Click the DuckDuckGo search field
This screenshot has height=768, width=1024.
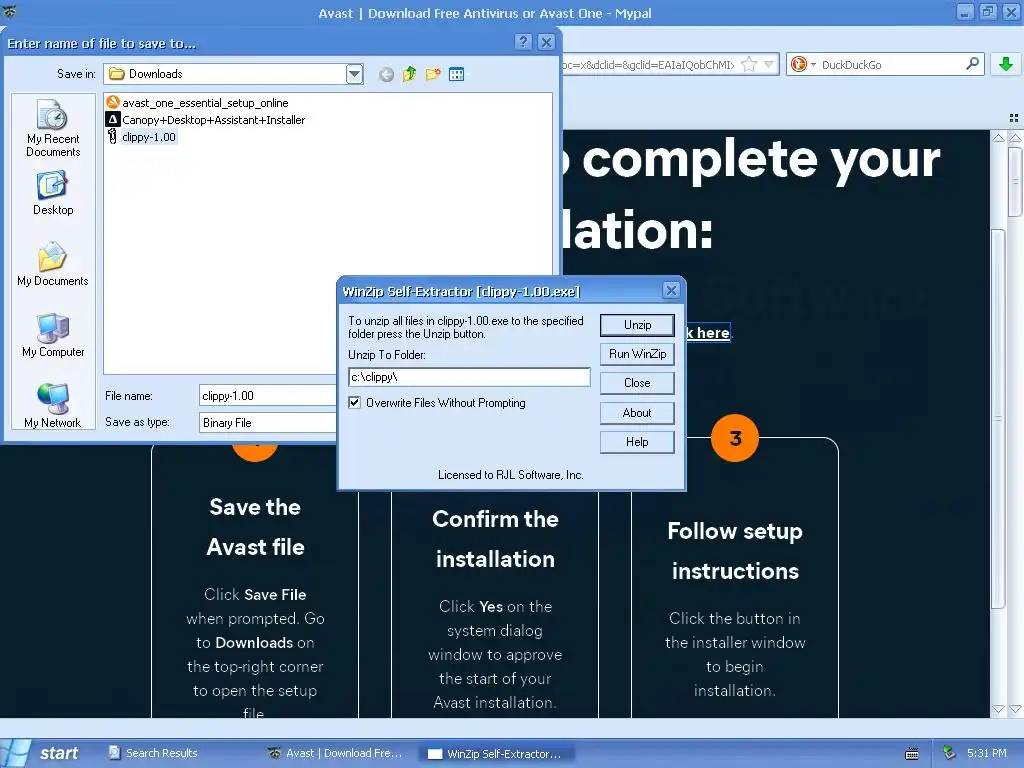[891, 65]
